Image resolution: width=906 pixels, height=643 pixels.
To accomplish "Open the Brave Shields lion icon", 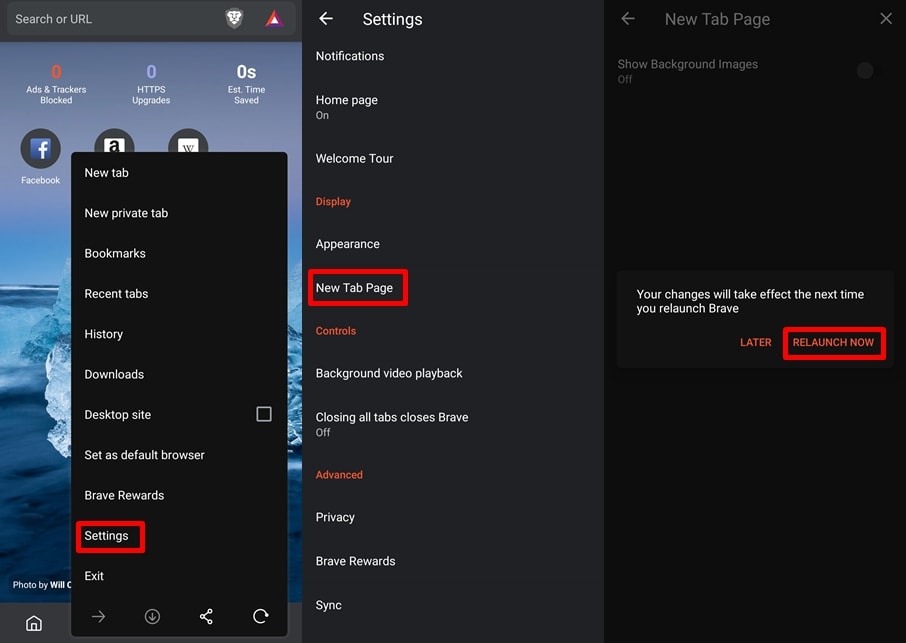I will coord(234,19).
